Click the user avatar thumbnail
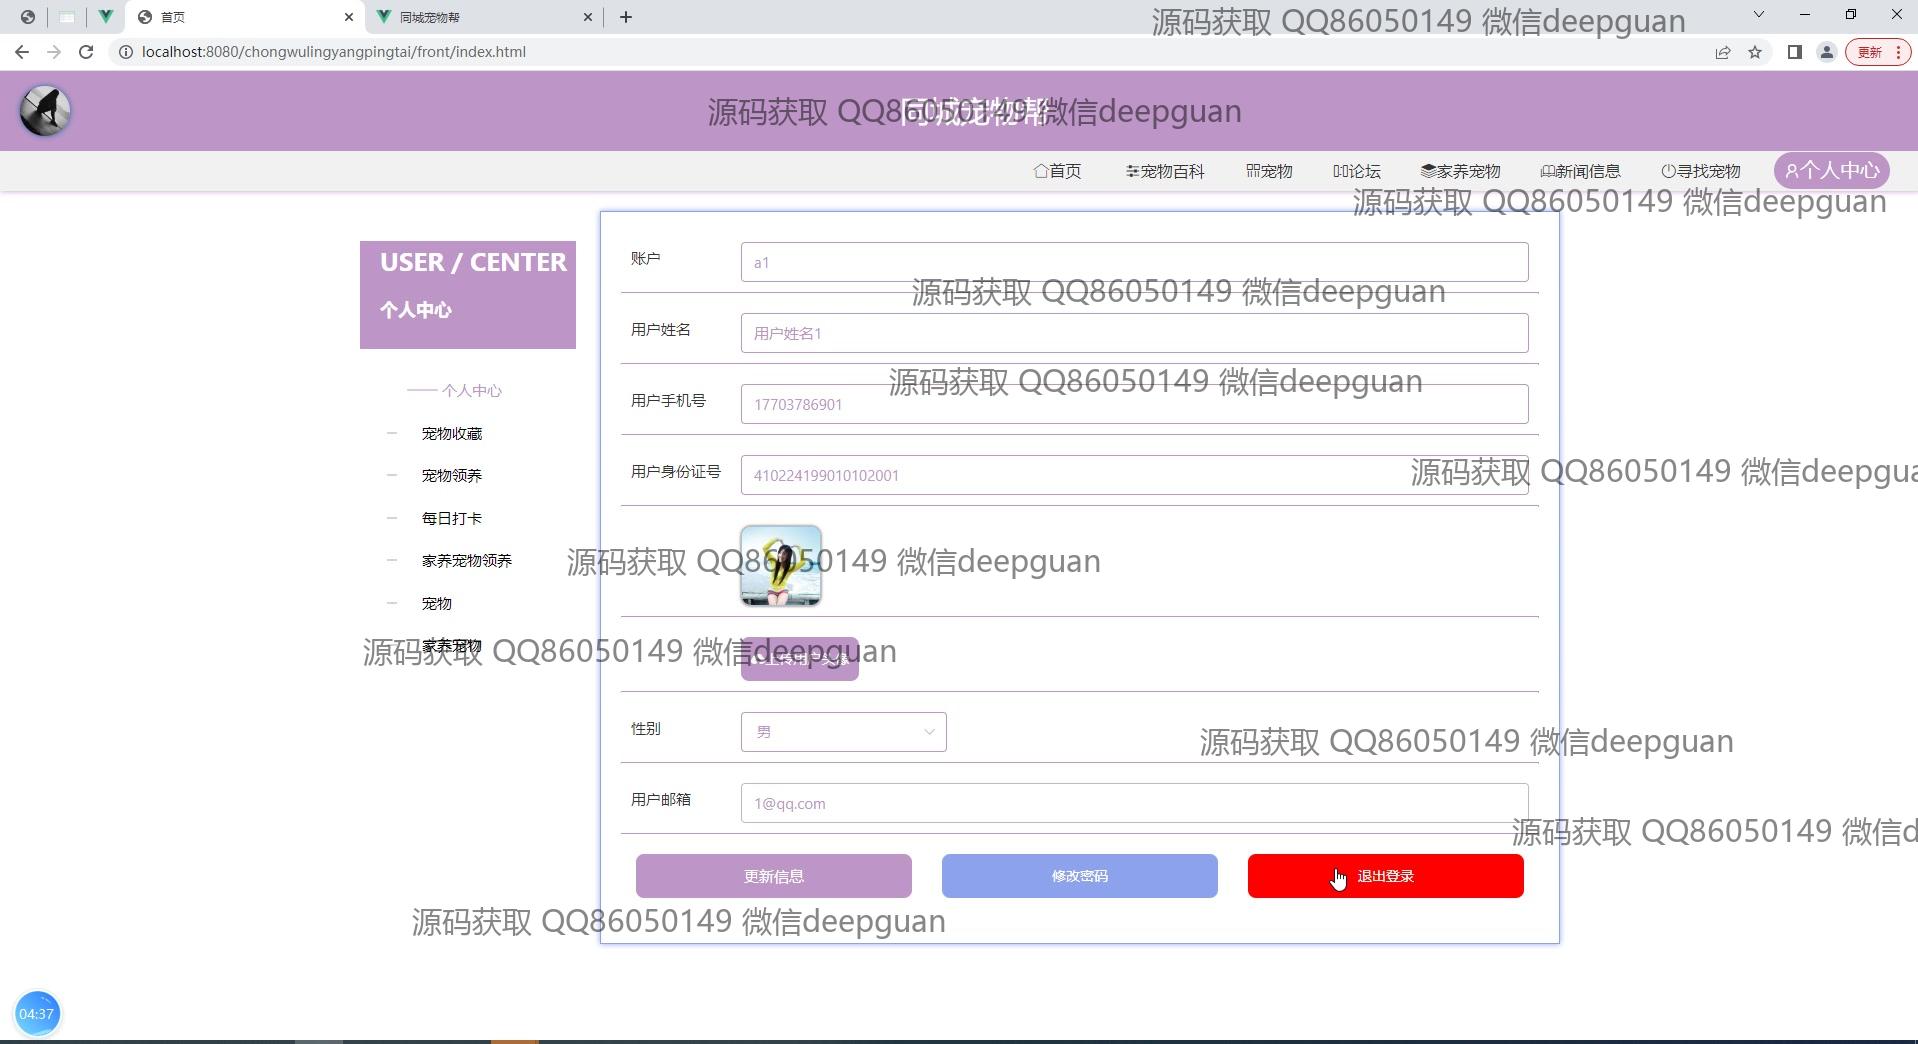1918x1044 pixels. tap(780, 566)
